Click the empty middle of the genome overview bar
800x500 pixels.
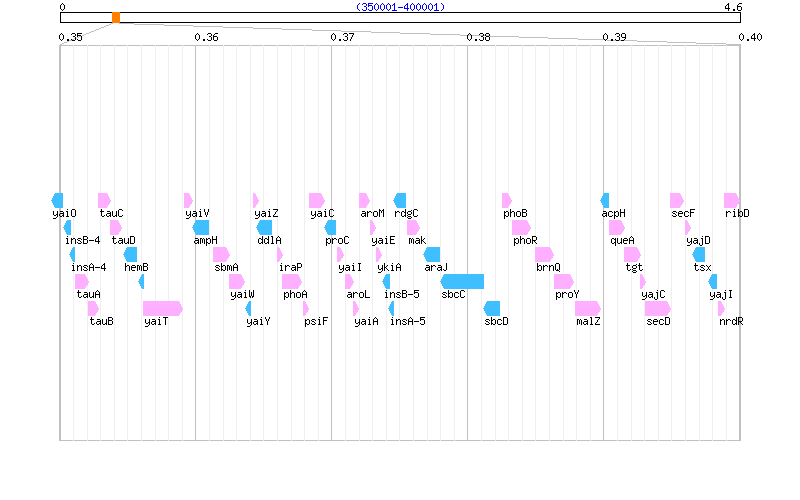pyautogui.click(x=400, y=18)
